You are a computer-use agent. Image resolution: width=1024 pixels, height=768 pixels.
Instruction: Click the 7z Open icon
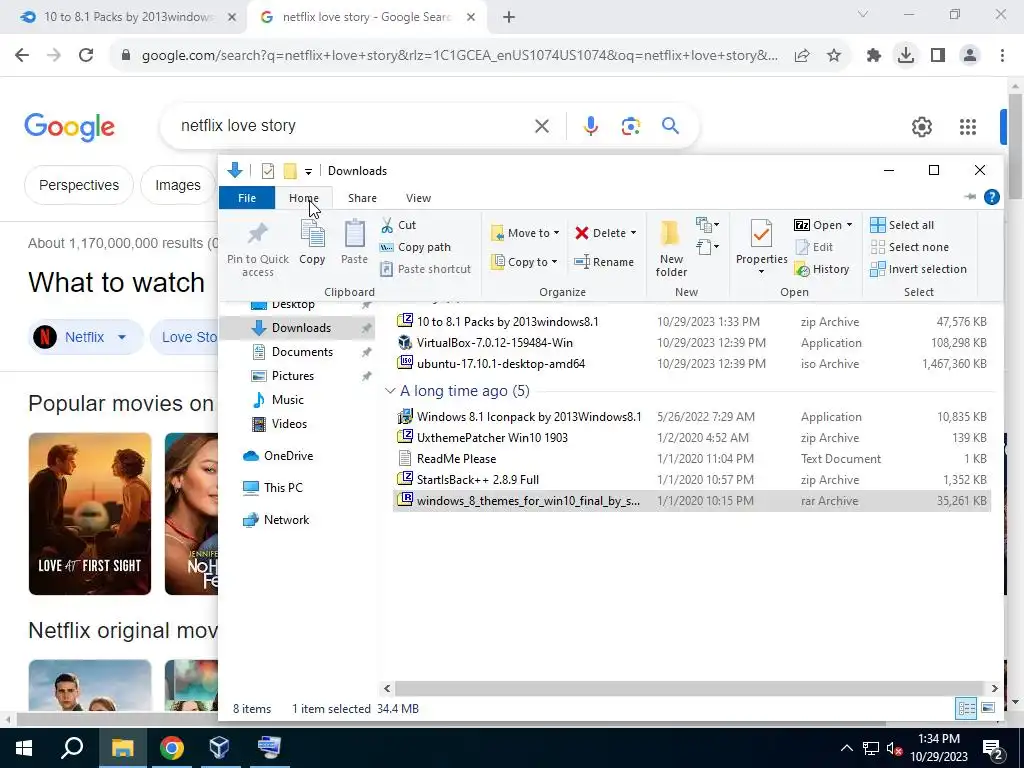802,225
